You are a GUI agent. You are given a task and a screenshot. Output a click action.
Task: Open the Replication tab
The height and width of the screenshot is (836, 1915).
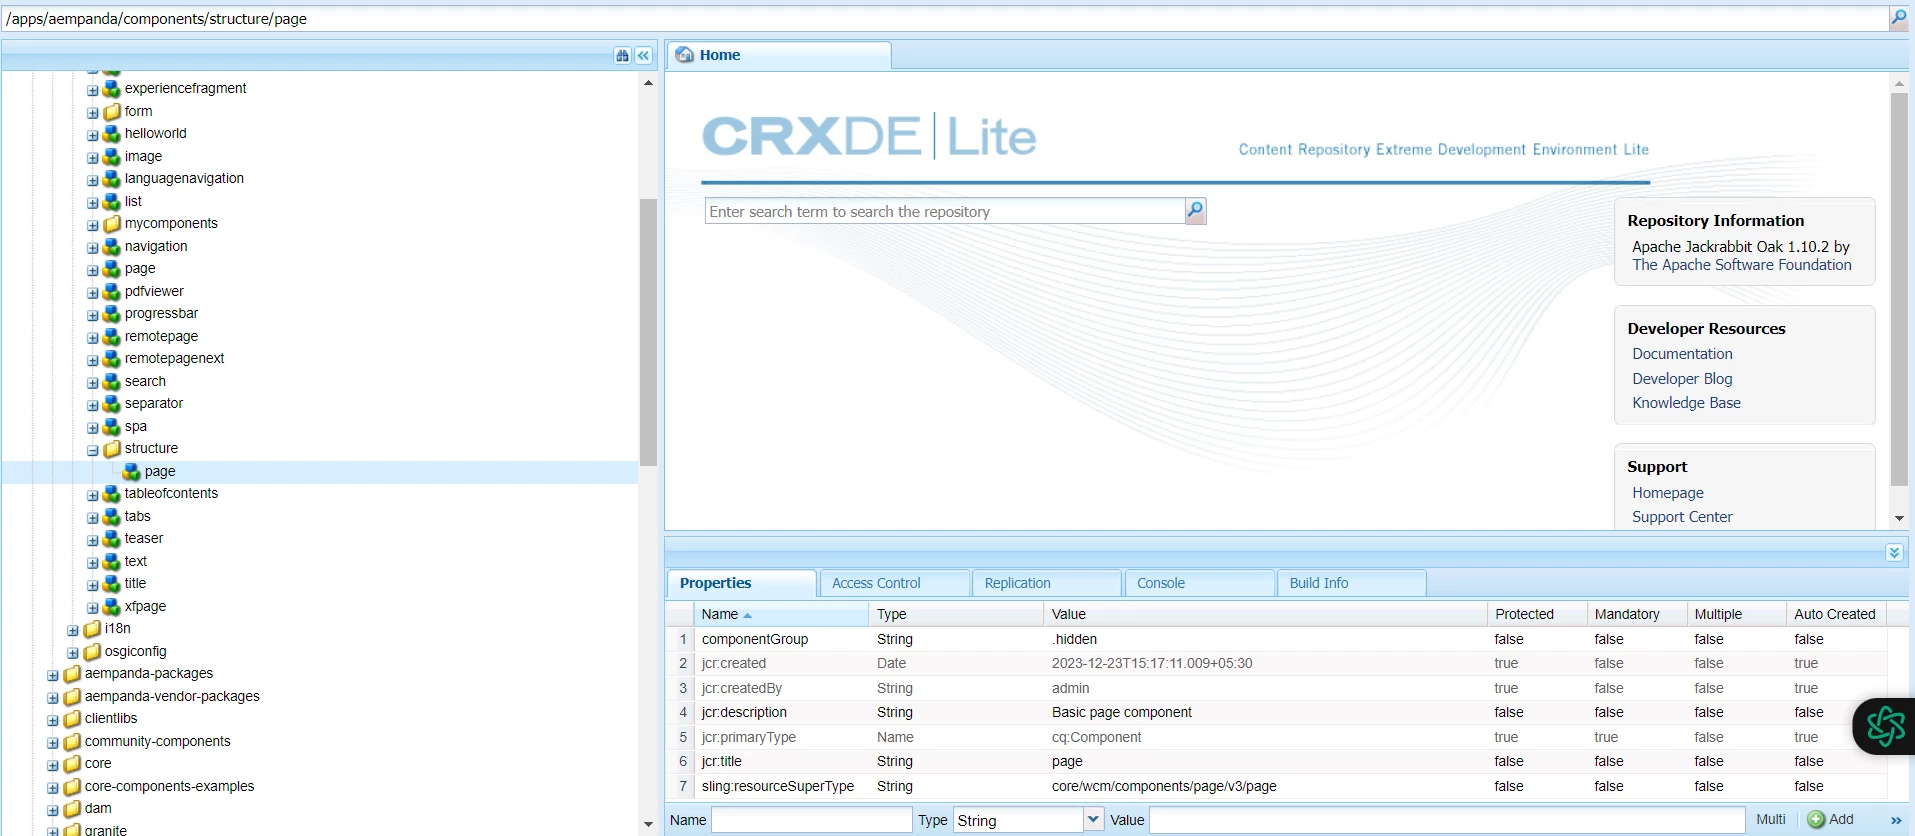[1046, 583]
